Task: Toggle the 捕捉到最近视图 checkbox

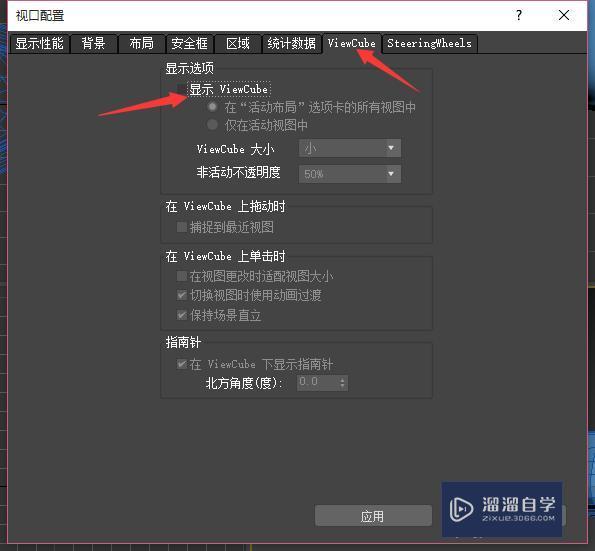Action: point(182,227)
